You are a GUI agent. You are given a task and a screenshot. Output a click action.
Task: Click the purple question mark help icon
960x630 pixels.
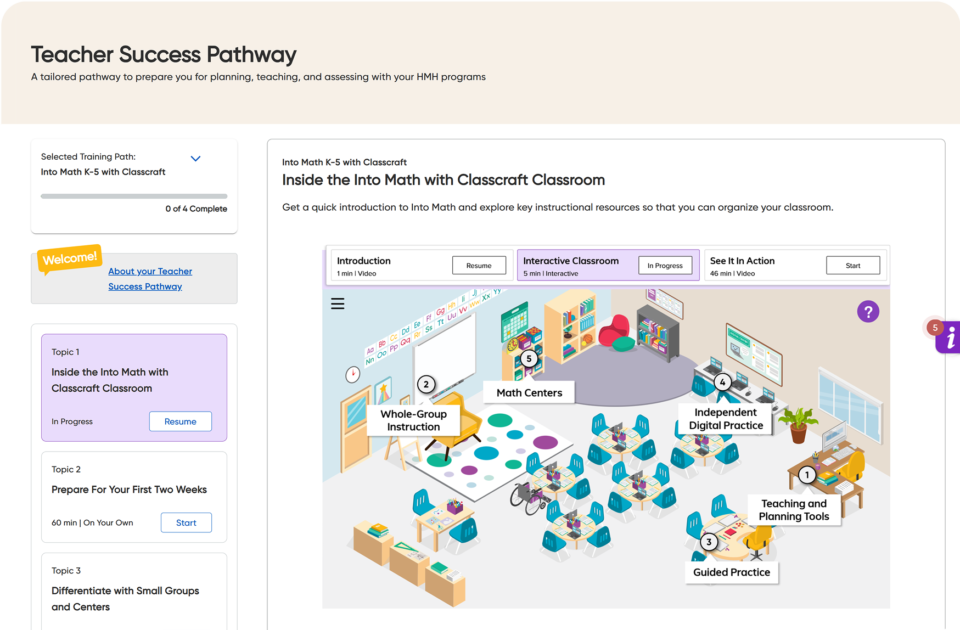868,312
